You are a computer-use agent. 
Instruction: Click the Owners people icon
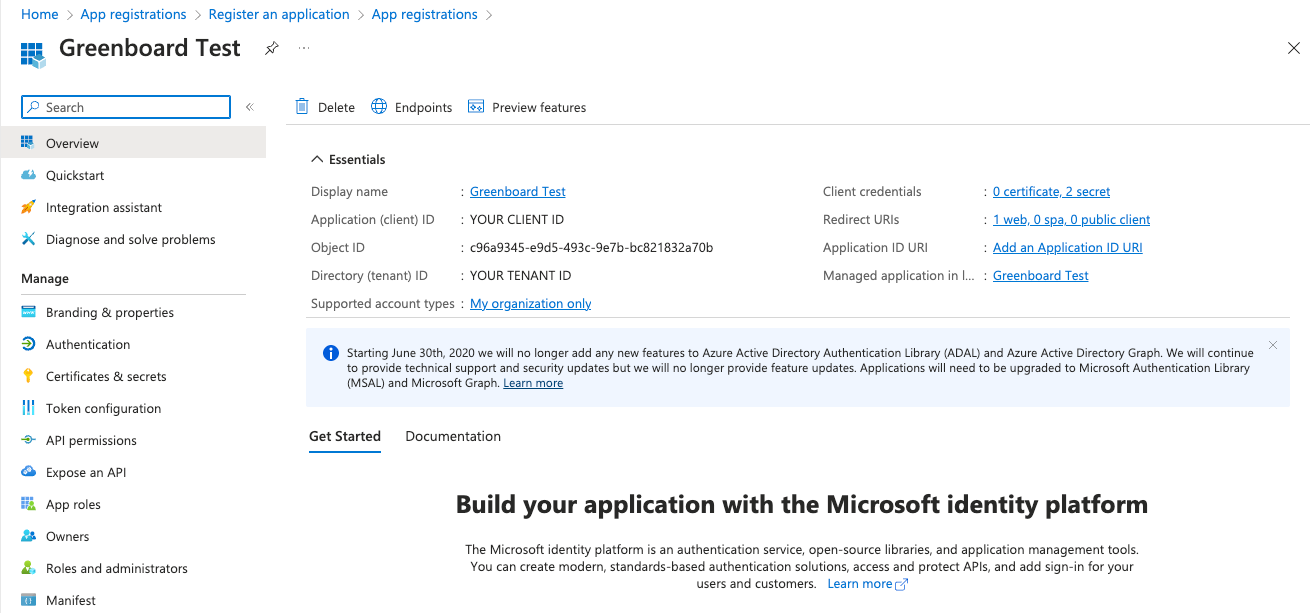tap(28, 536)
